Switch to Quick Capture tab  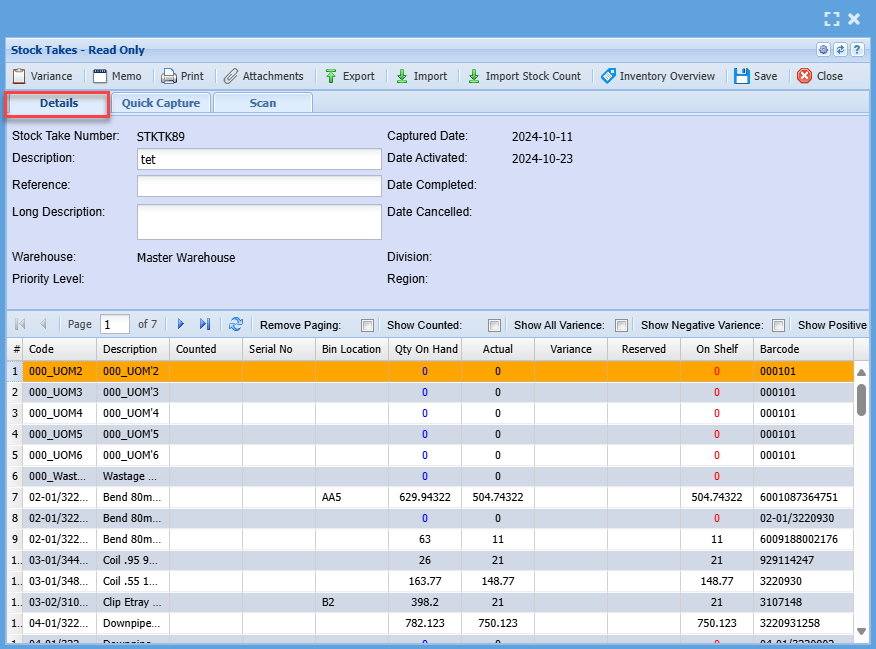[161, 103]
